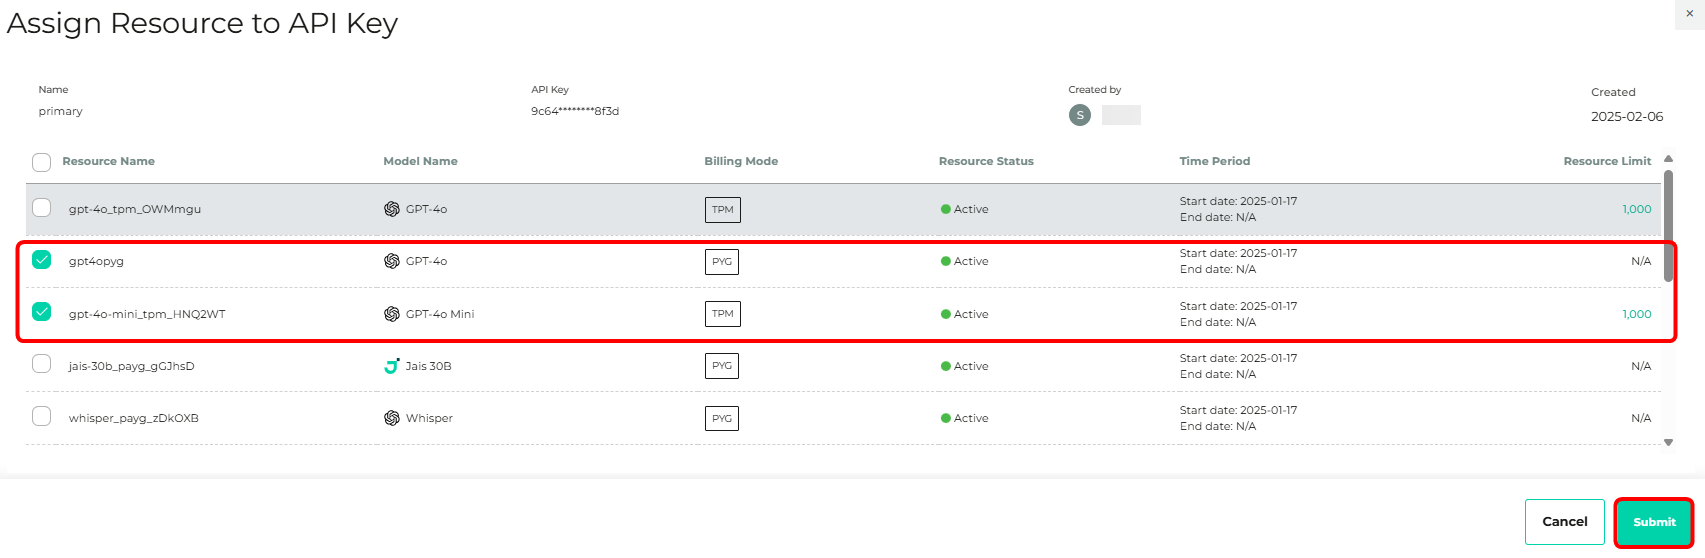The width and height of the screenshot is (1705, 558).
Task: Click the gpt-4o-mini_tpm_HNQ2WT resource name
Action: click(147, 314)
